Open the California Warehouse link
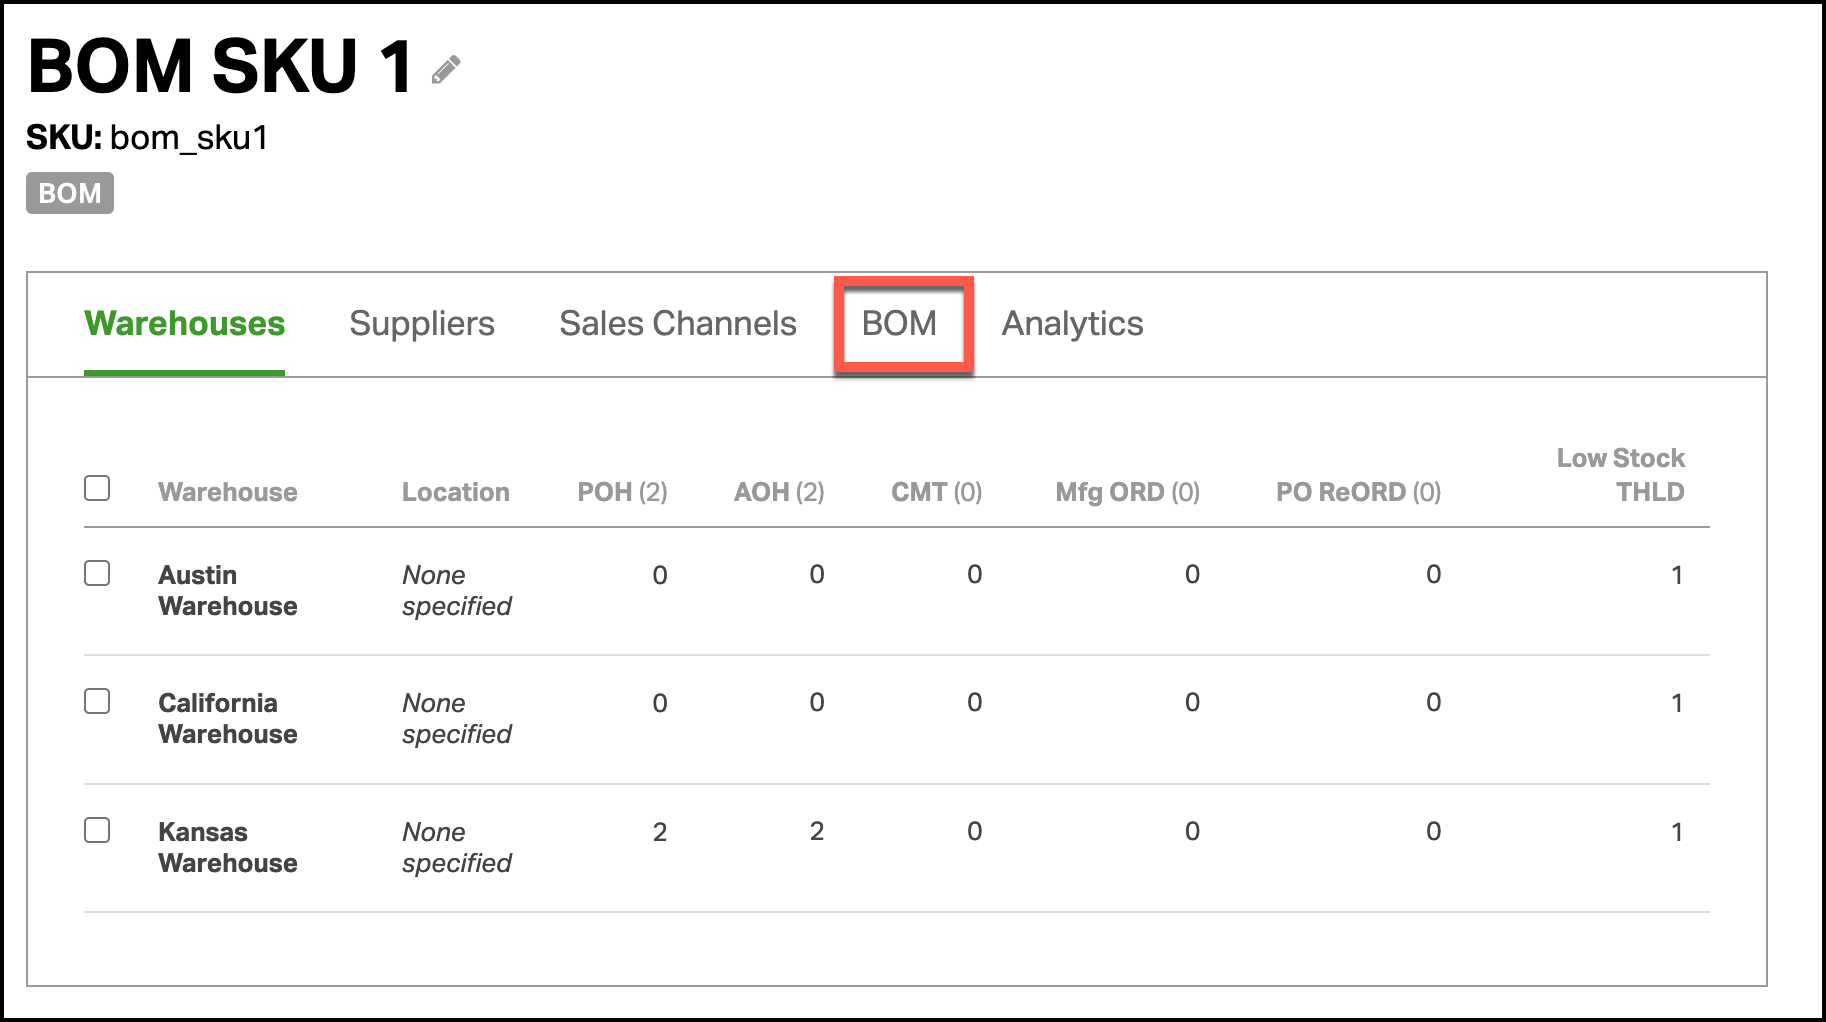The image size is (1826, 1022). coord(228,718)
